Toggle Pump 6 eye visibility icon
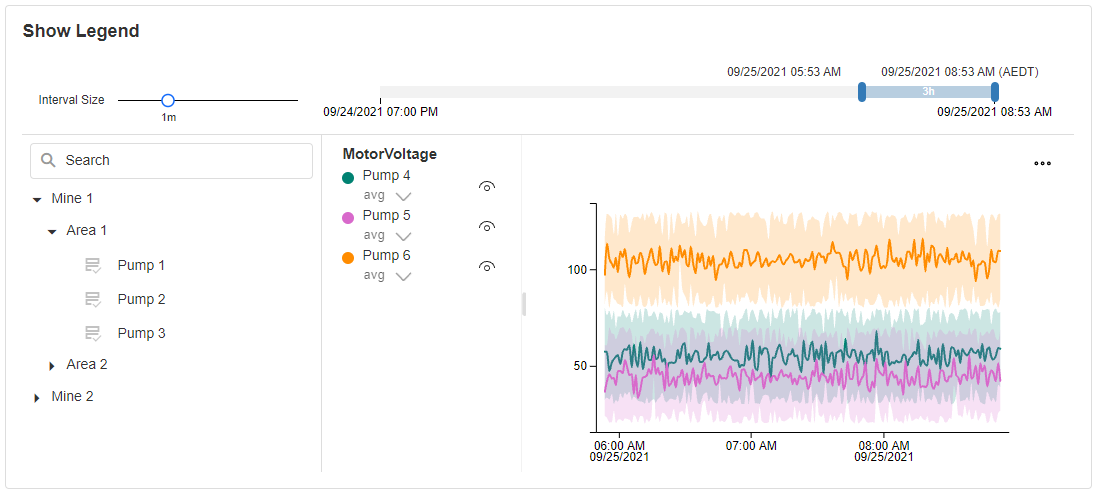This screenshot has width=1097, height=493. pyautogui.click(x=487, y=266)
